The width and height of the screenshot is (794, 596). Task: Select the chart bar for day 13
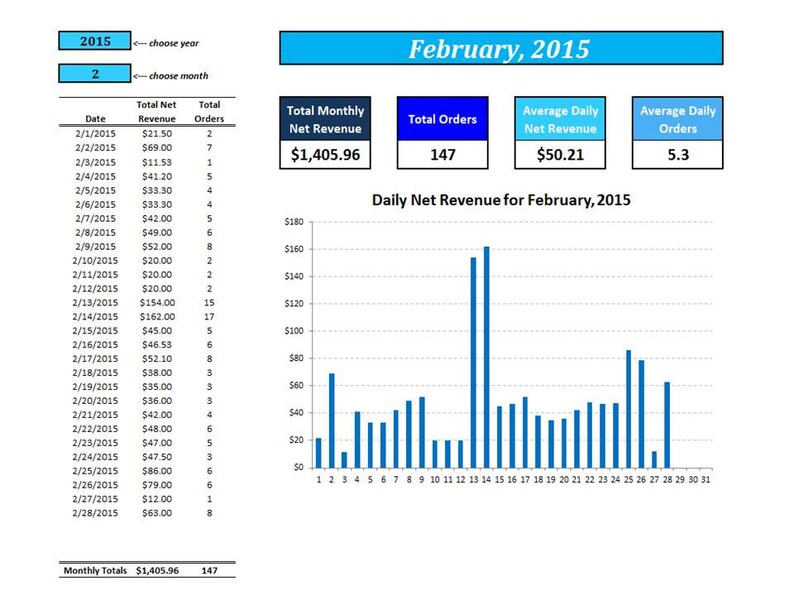[x=473, y=363]
